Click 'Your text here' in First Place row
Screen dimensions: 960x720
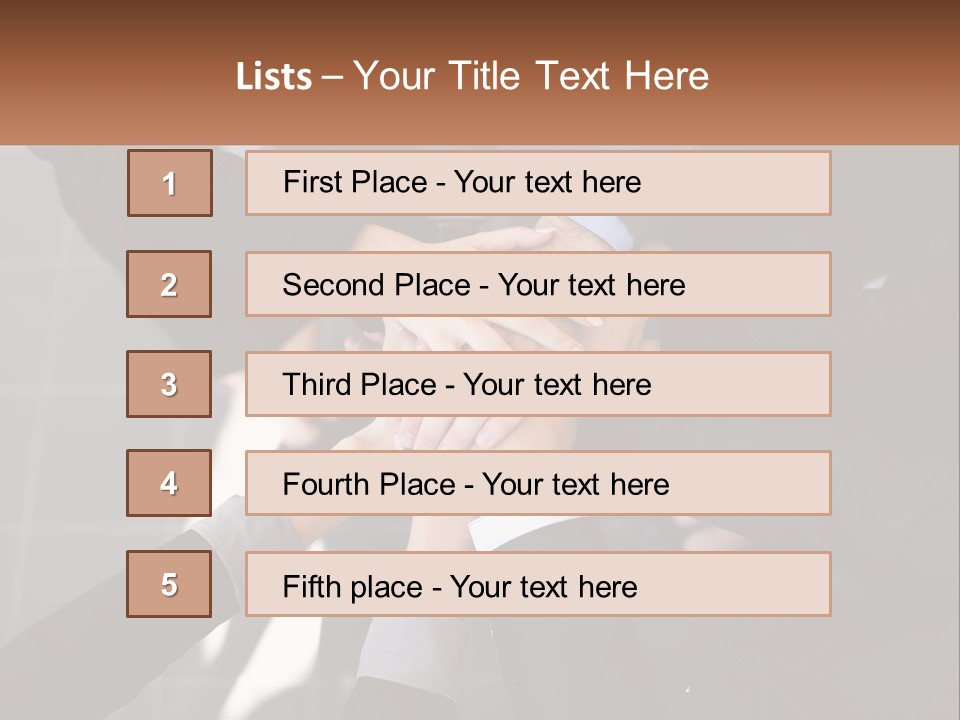[547, 182]
